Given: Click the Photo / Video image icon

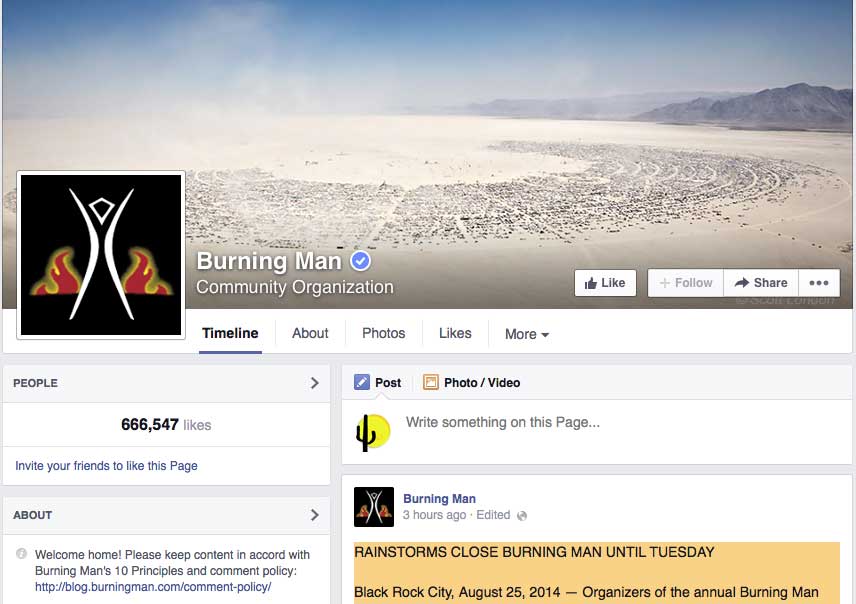Looking at the screenshot, I should [x=430, y=382].
